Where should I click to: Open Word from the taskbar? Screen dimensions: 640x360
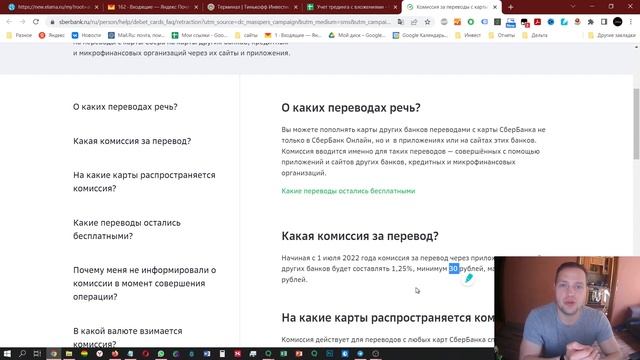coord(207,353)
